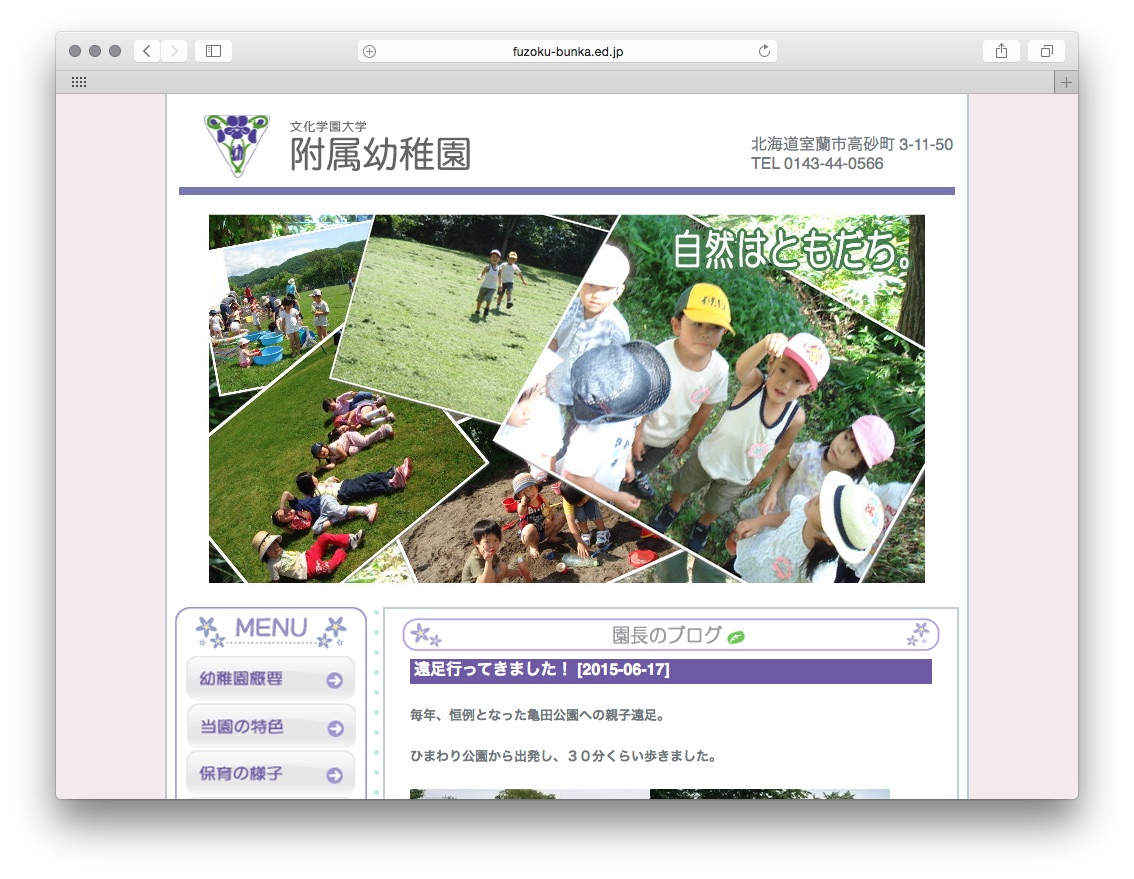Click the blog photo below the post text

649,794
